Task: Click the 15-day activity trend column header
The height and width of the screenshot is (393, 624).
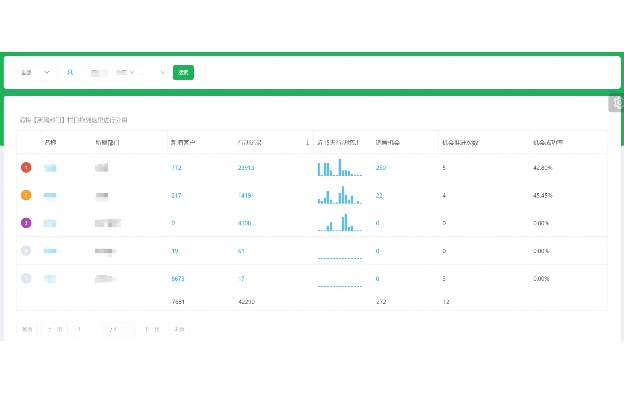Action: [338, 142]
